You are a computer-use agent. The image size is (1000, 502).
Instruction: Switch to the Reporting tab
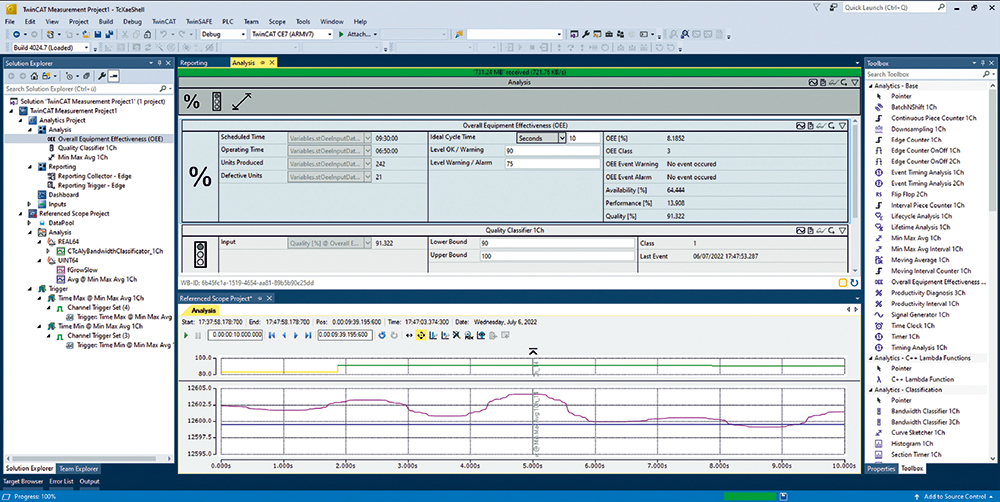pos(194,63)
